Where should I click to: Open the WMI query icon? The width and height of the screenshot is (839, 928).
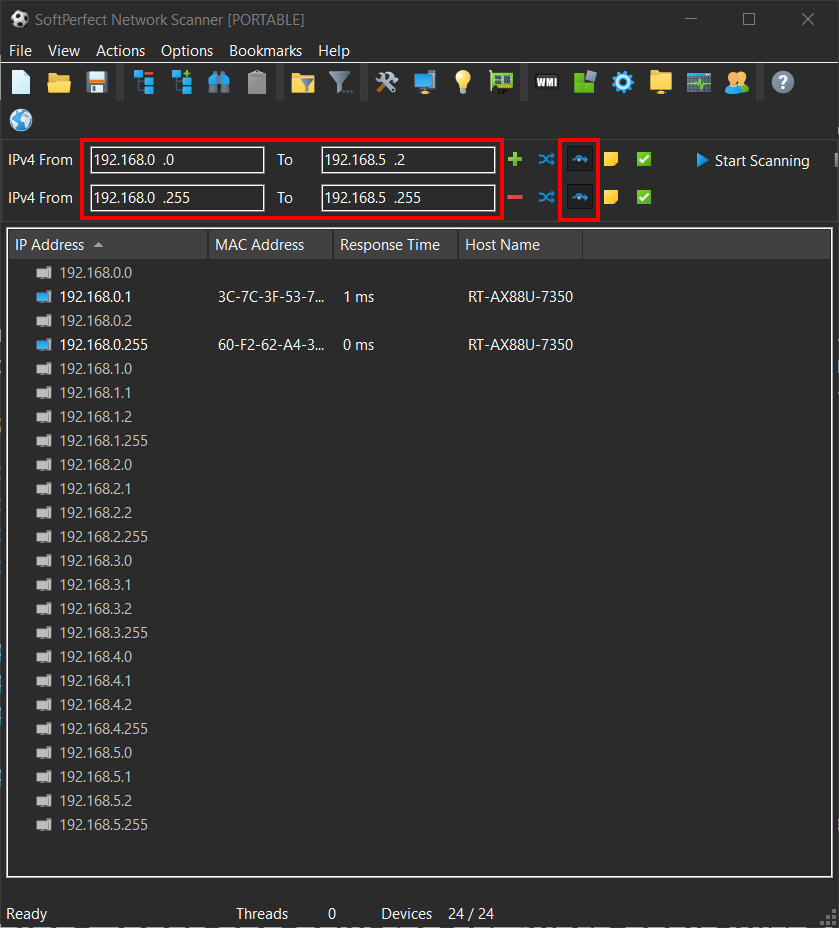(547, 82)
